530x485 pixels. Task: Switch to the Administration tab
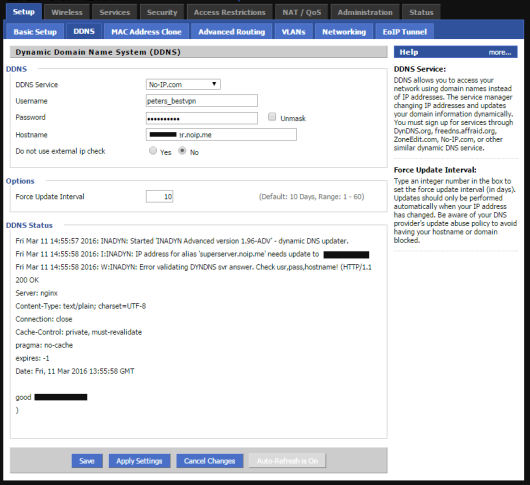(x=365, y=12)
